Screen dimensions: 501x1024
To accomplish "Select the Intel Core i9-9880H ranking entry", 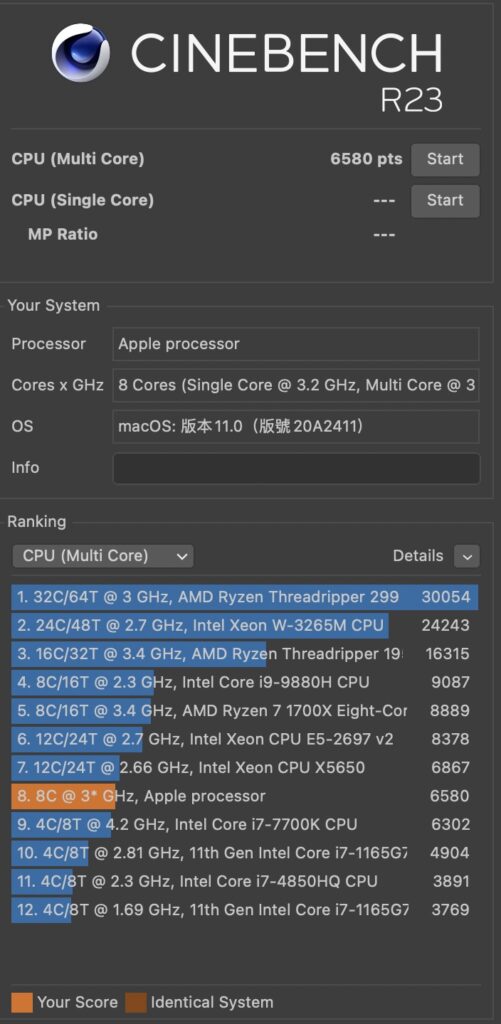I will point(245,682).
